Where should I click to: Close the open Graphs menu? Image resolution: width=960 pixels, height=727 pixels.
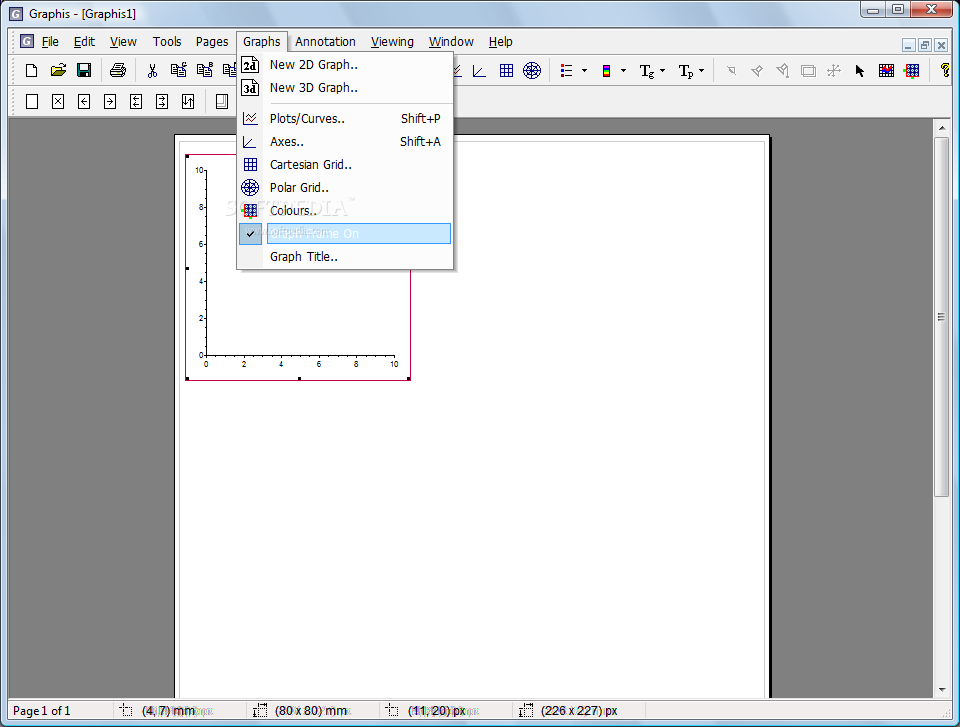coord(261,42)
